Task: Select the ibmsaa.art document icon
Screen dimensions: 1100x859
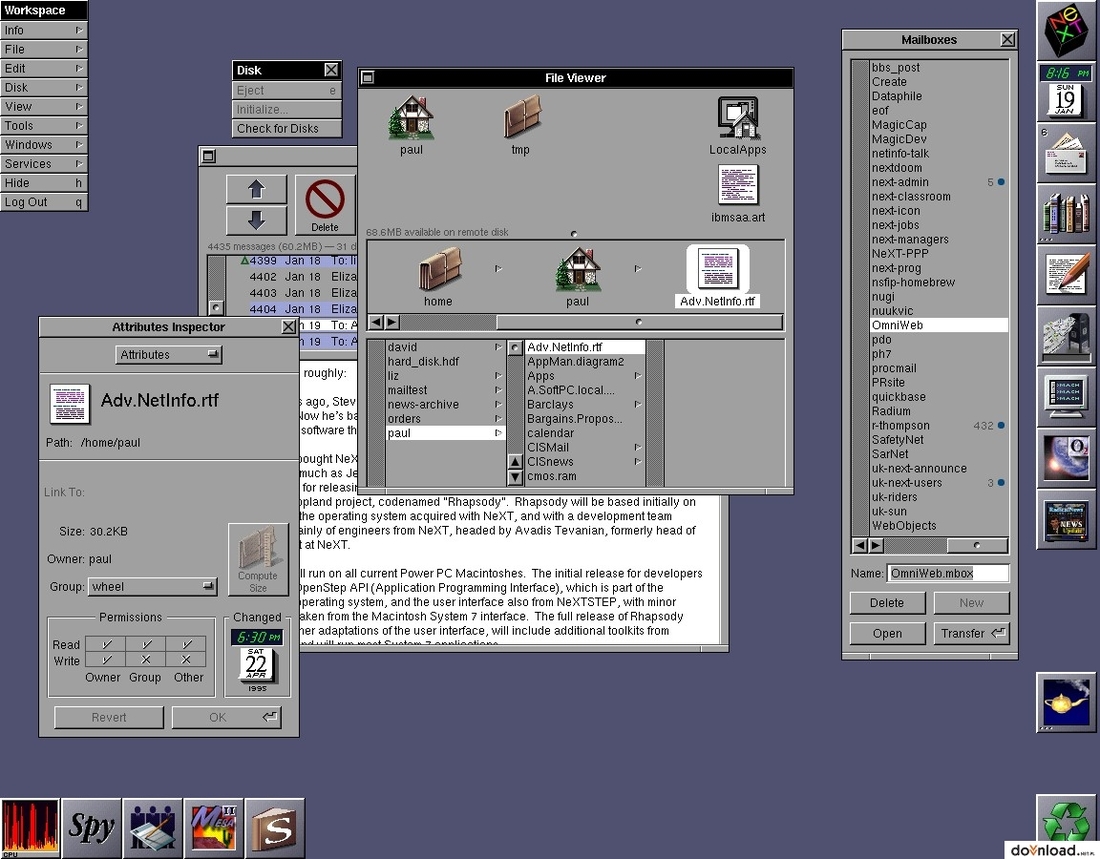Action: pos(738,185)
